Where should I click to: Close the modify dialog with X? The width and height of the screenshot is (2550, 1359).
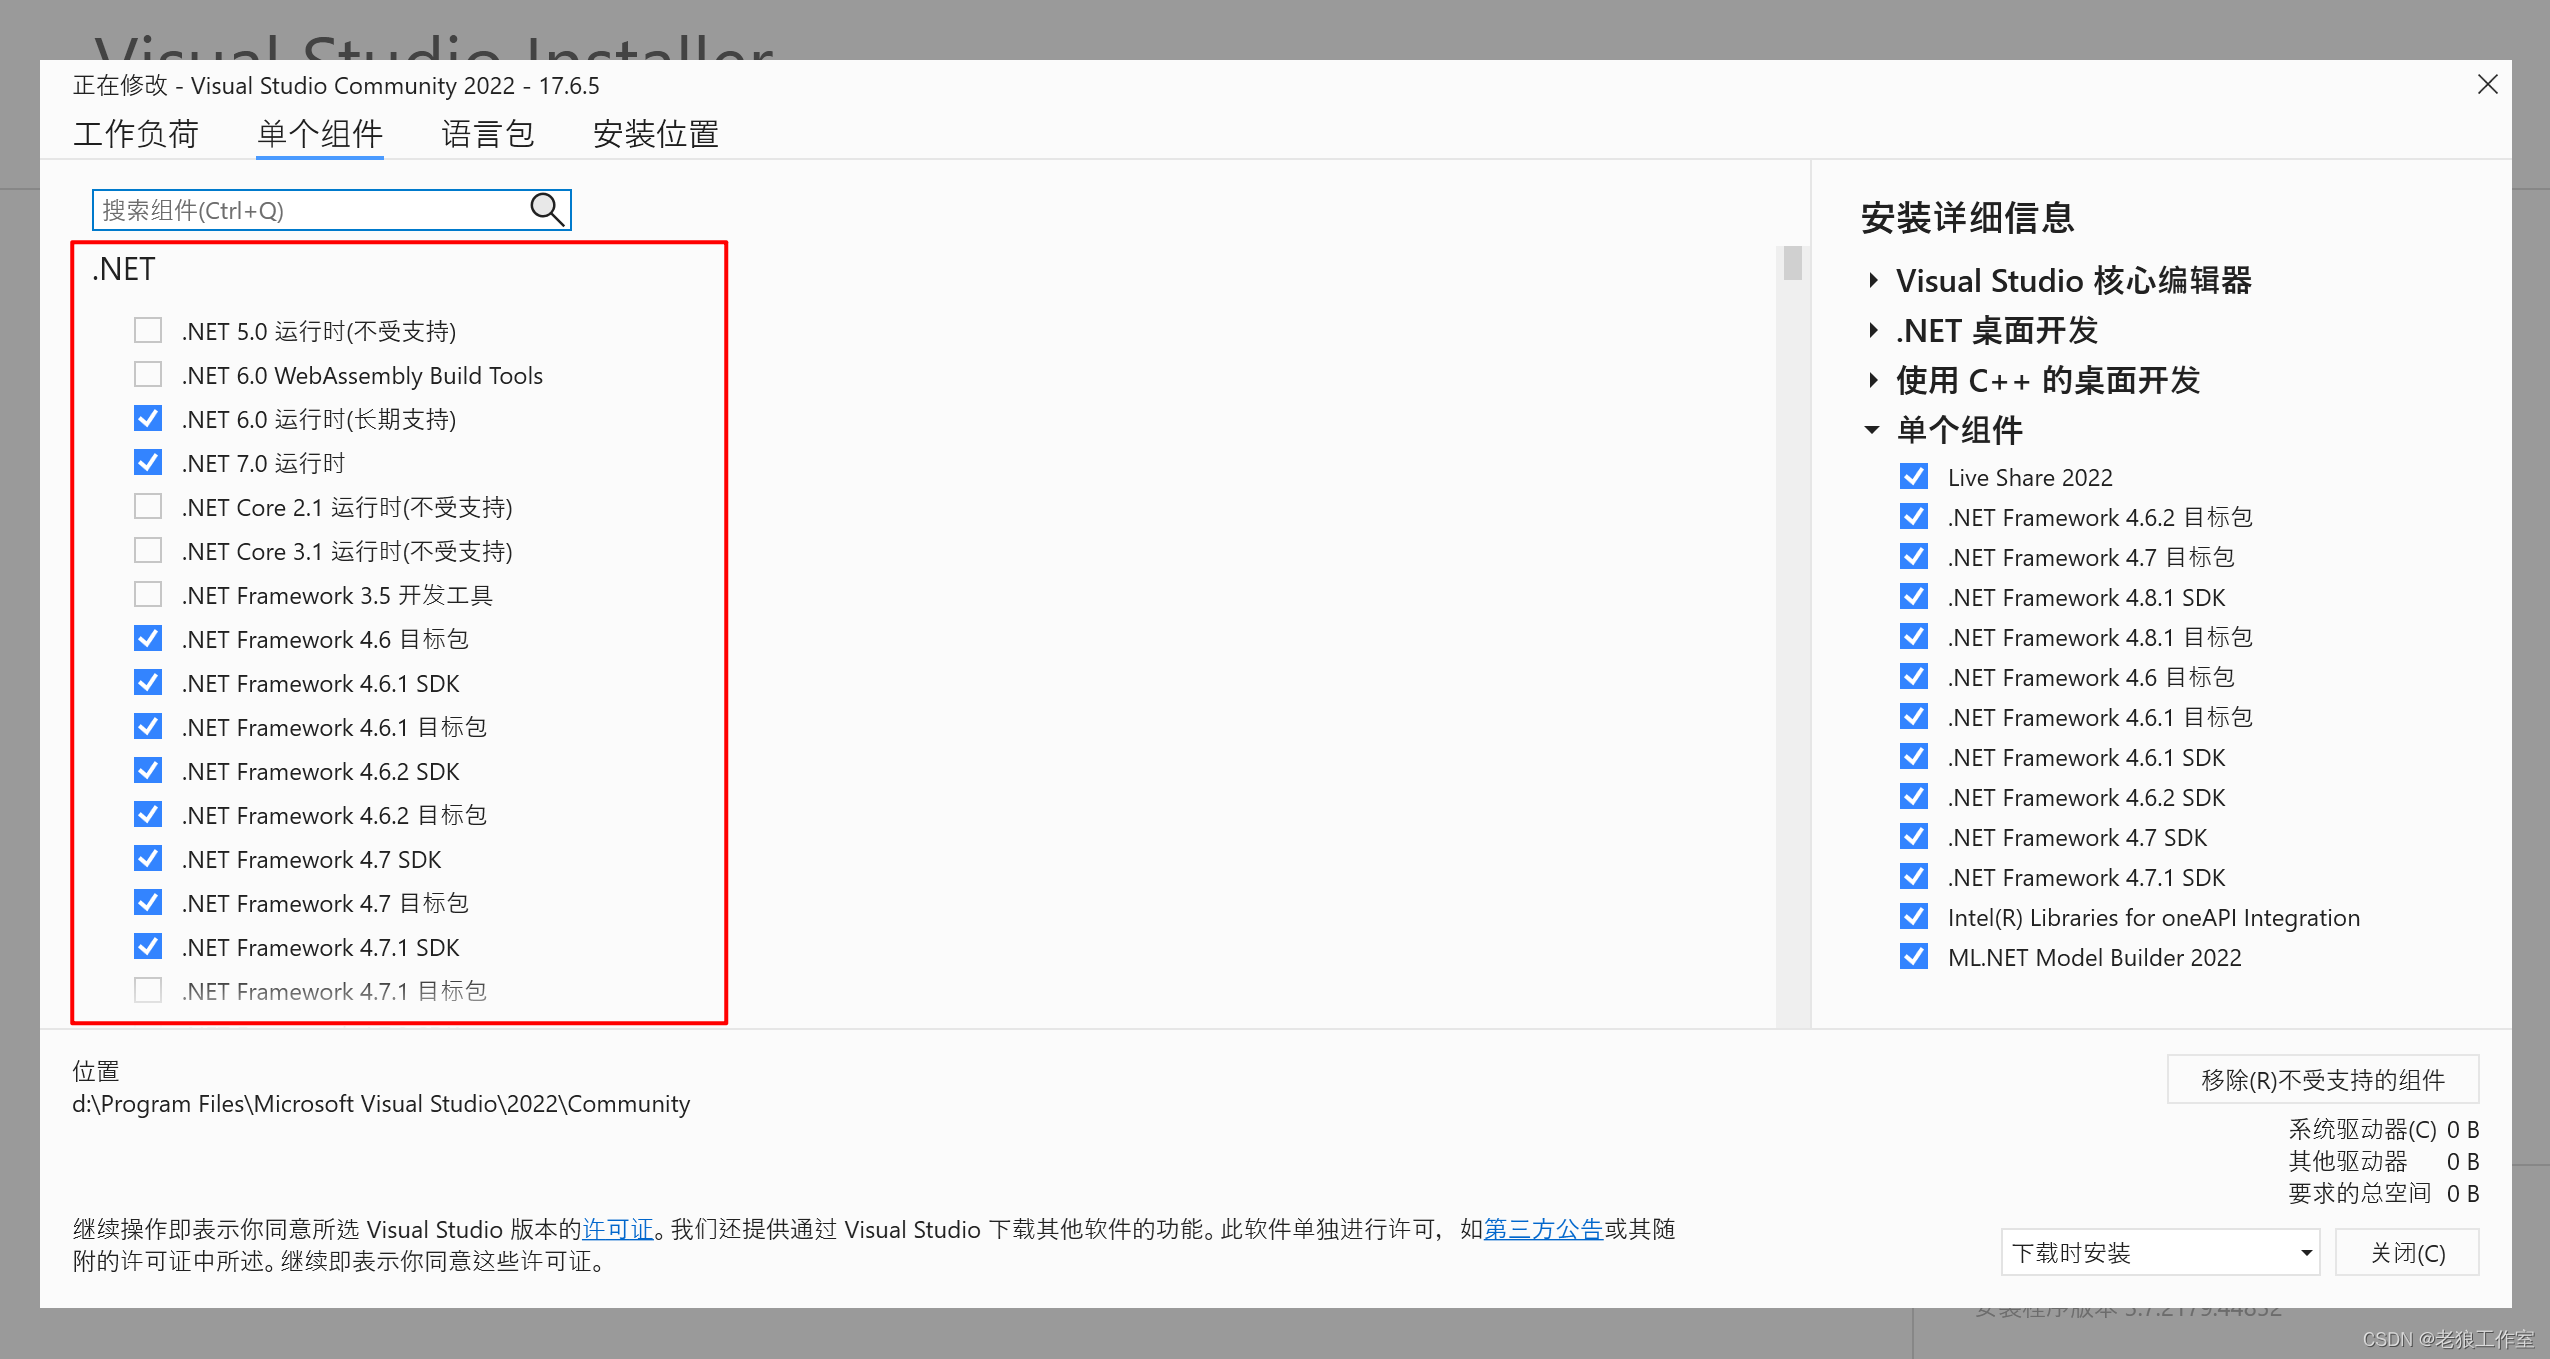pos(2488,85)
